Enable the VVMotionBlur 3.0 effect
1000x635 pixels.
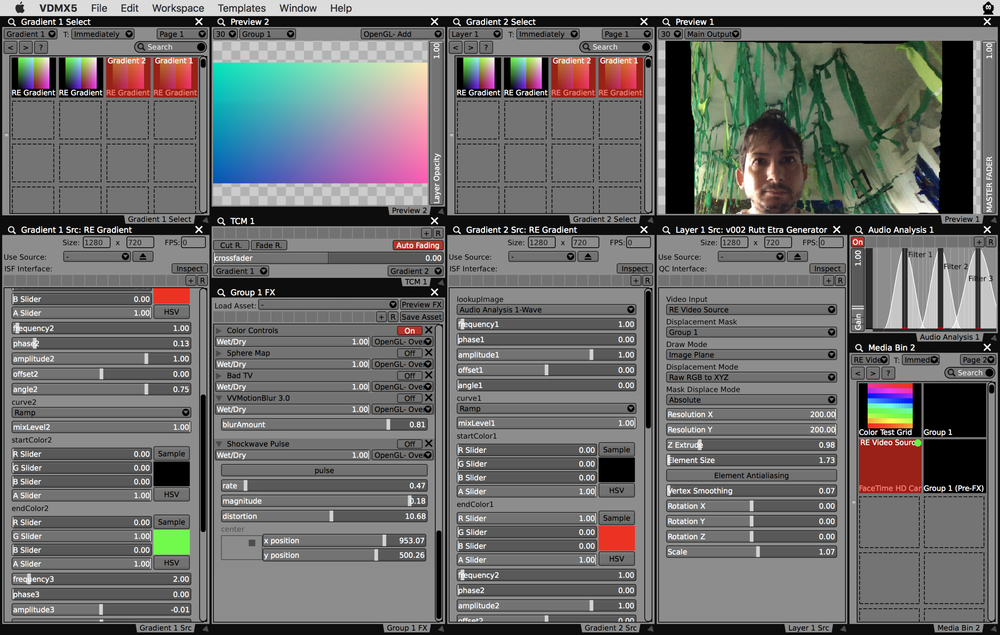click(409, 398)
